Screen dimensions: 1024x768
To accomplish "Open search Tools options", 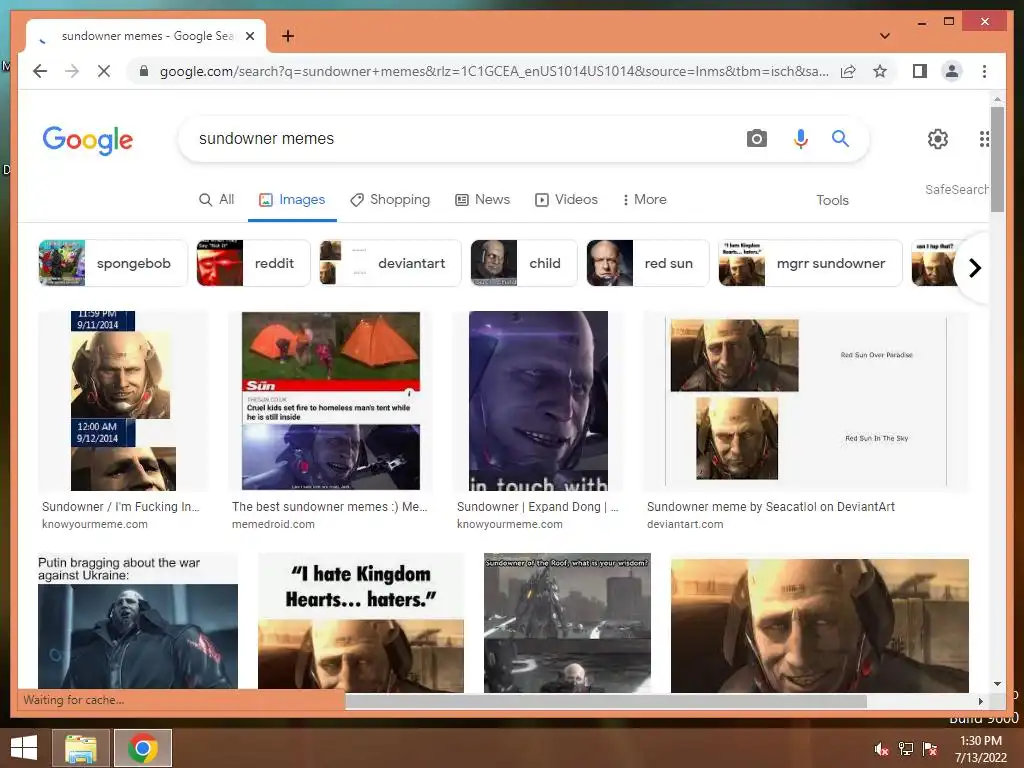I will [x=832, y=200].
